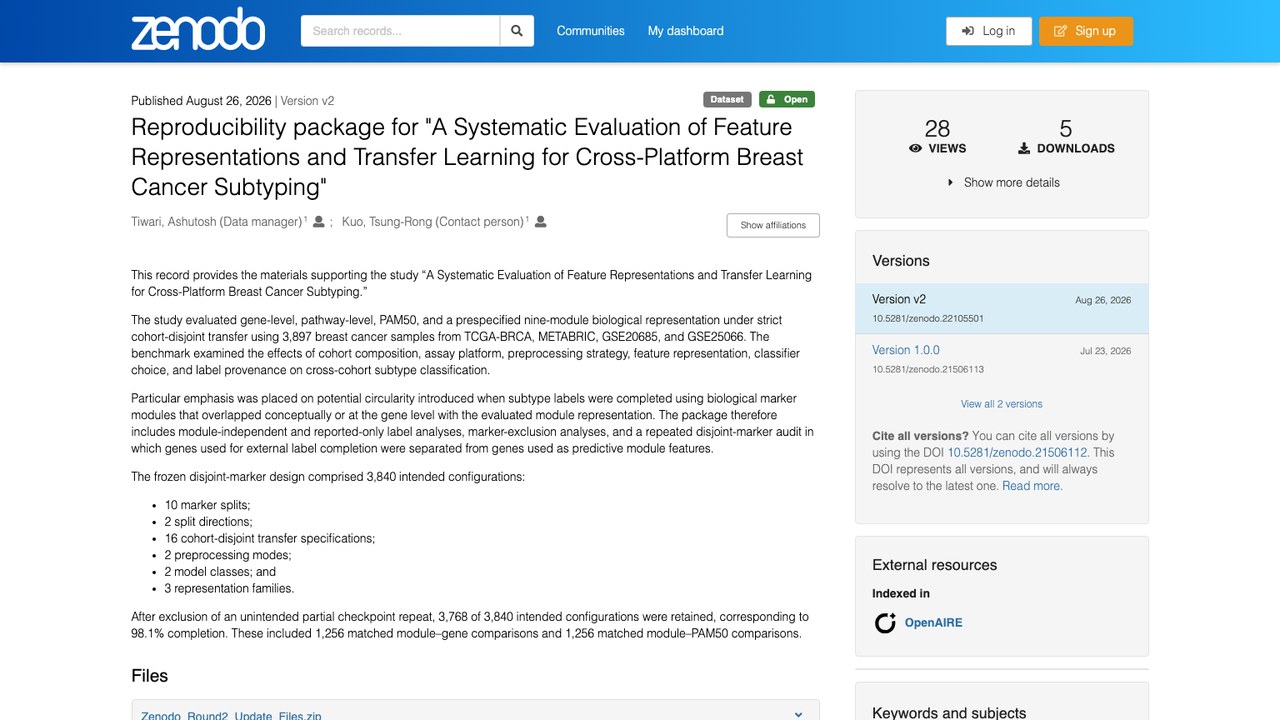Viewport: 1280px width, 720px height.
Task: Click the version DOI 10.5281/zenodo.21506113
Action: [x=928, y=369]
